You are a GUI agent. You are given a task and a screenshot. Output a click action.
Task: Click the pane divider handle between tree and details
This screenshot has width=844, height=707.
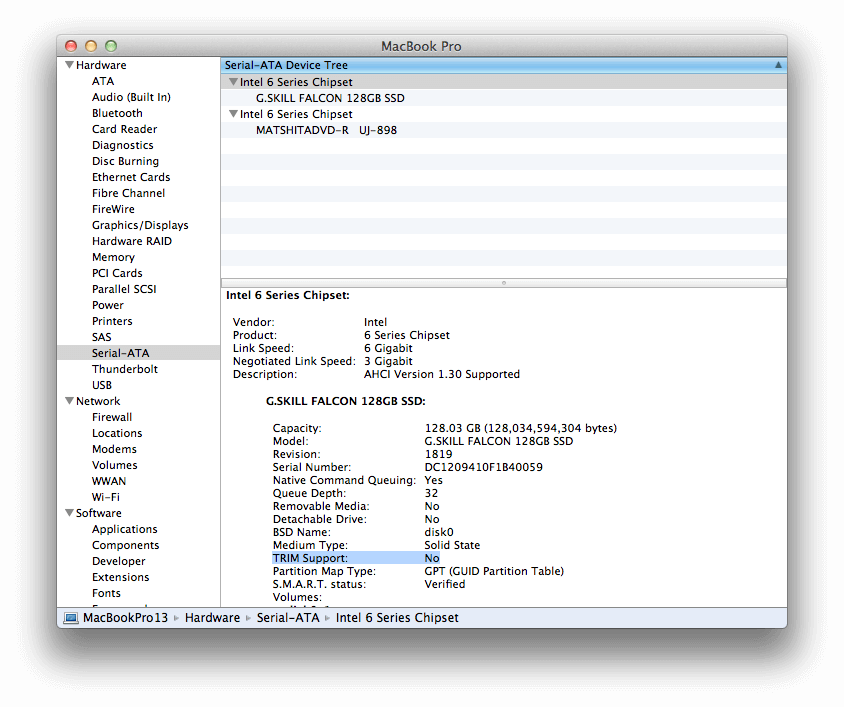pos(503,283)
